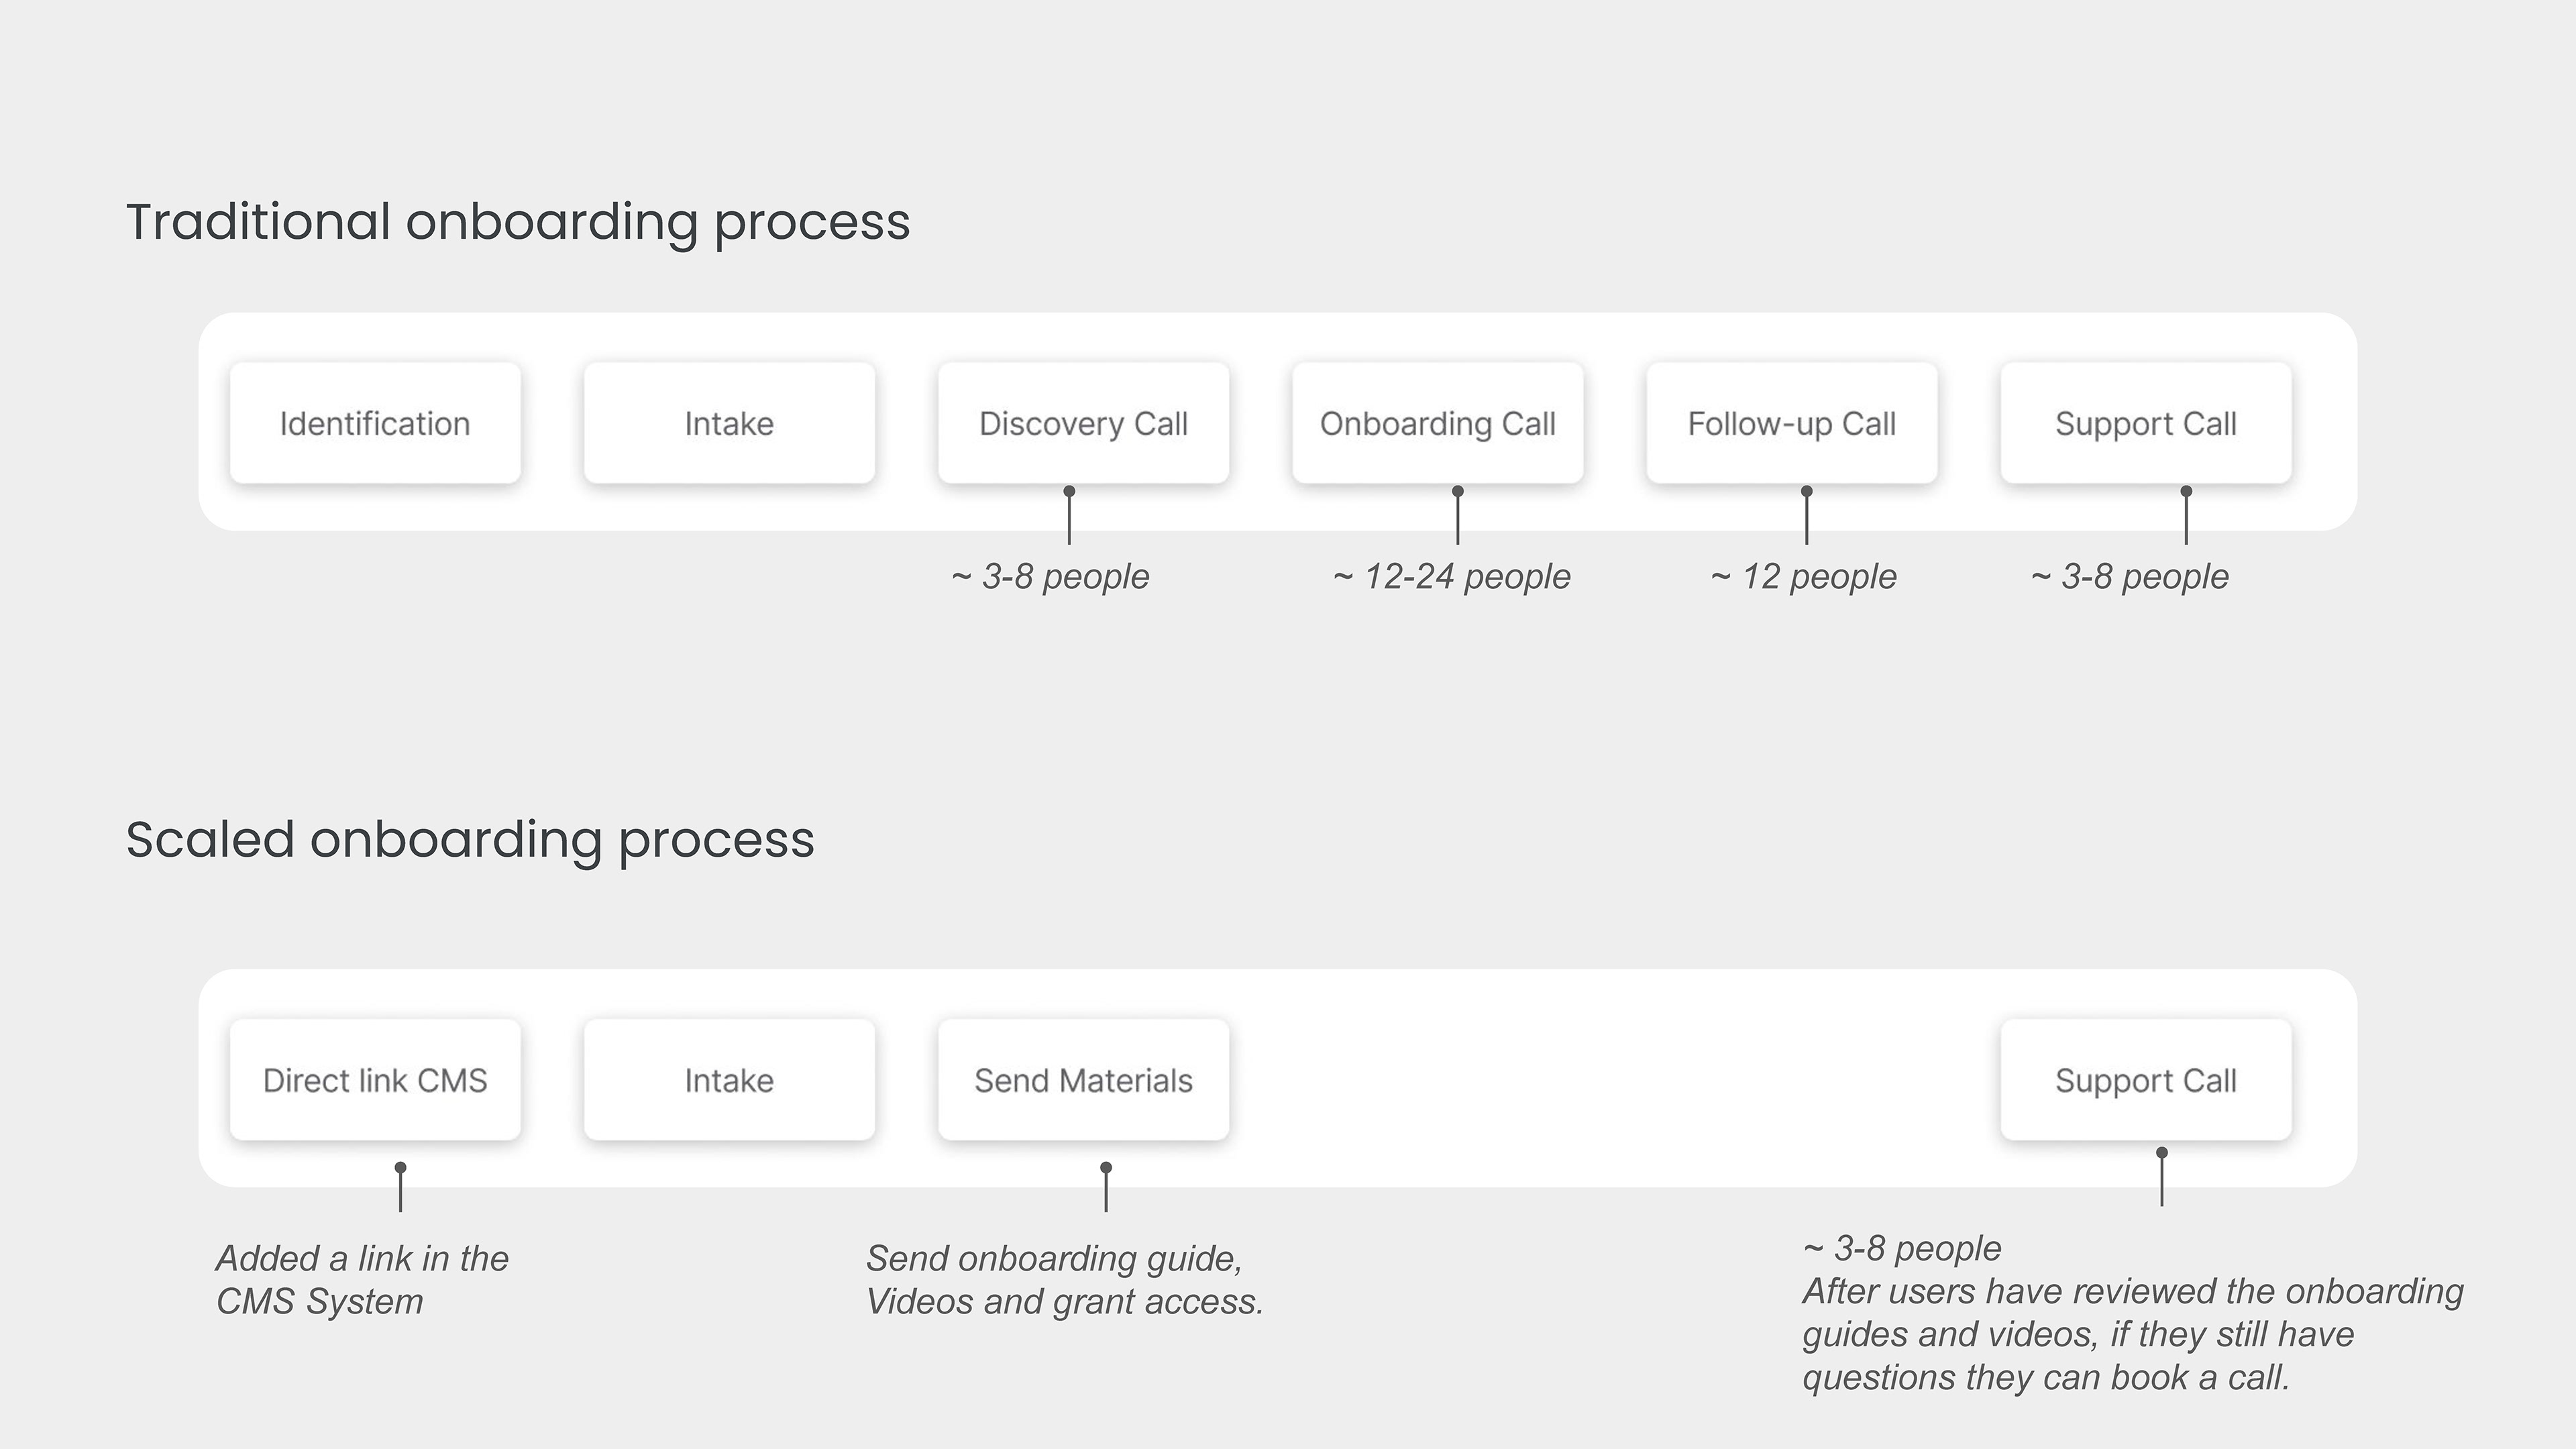Select the Support Call box in the Scaled process
2576x1449 pixels.
tap(2145, 1080)
